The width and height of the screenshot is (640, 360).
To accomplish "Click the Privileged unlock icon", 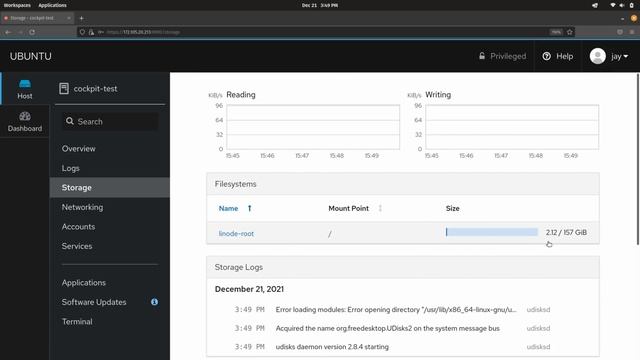I will coord(482,56).
